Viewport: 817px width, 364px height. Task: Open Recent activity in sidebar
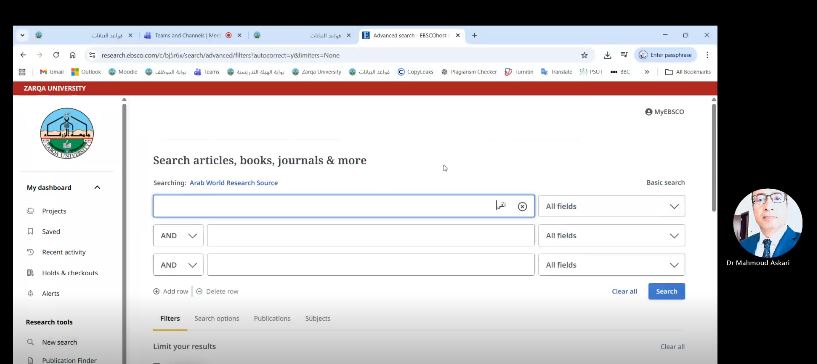(x=63, y=252)
